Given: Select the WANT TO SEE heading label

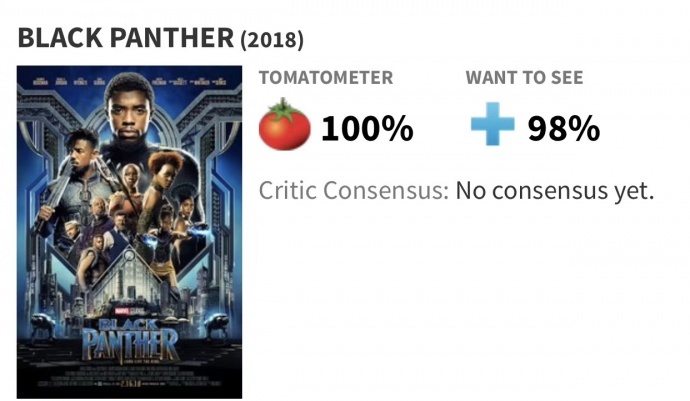Looking at the screenshot, I should 524,77.
